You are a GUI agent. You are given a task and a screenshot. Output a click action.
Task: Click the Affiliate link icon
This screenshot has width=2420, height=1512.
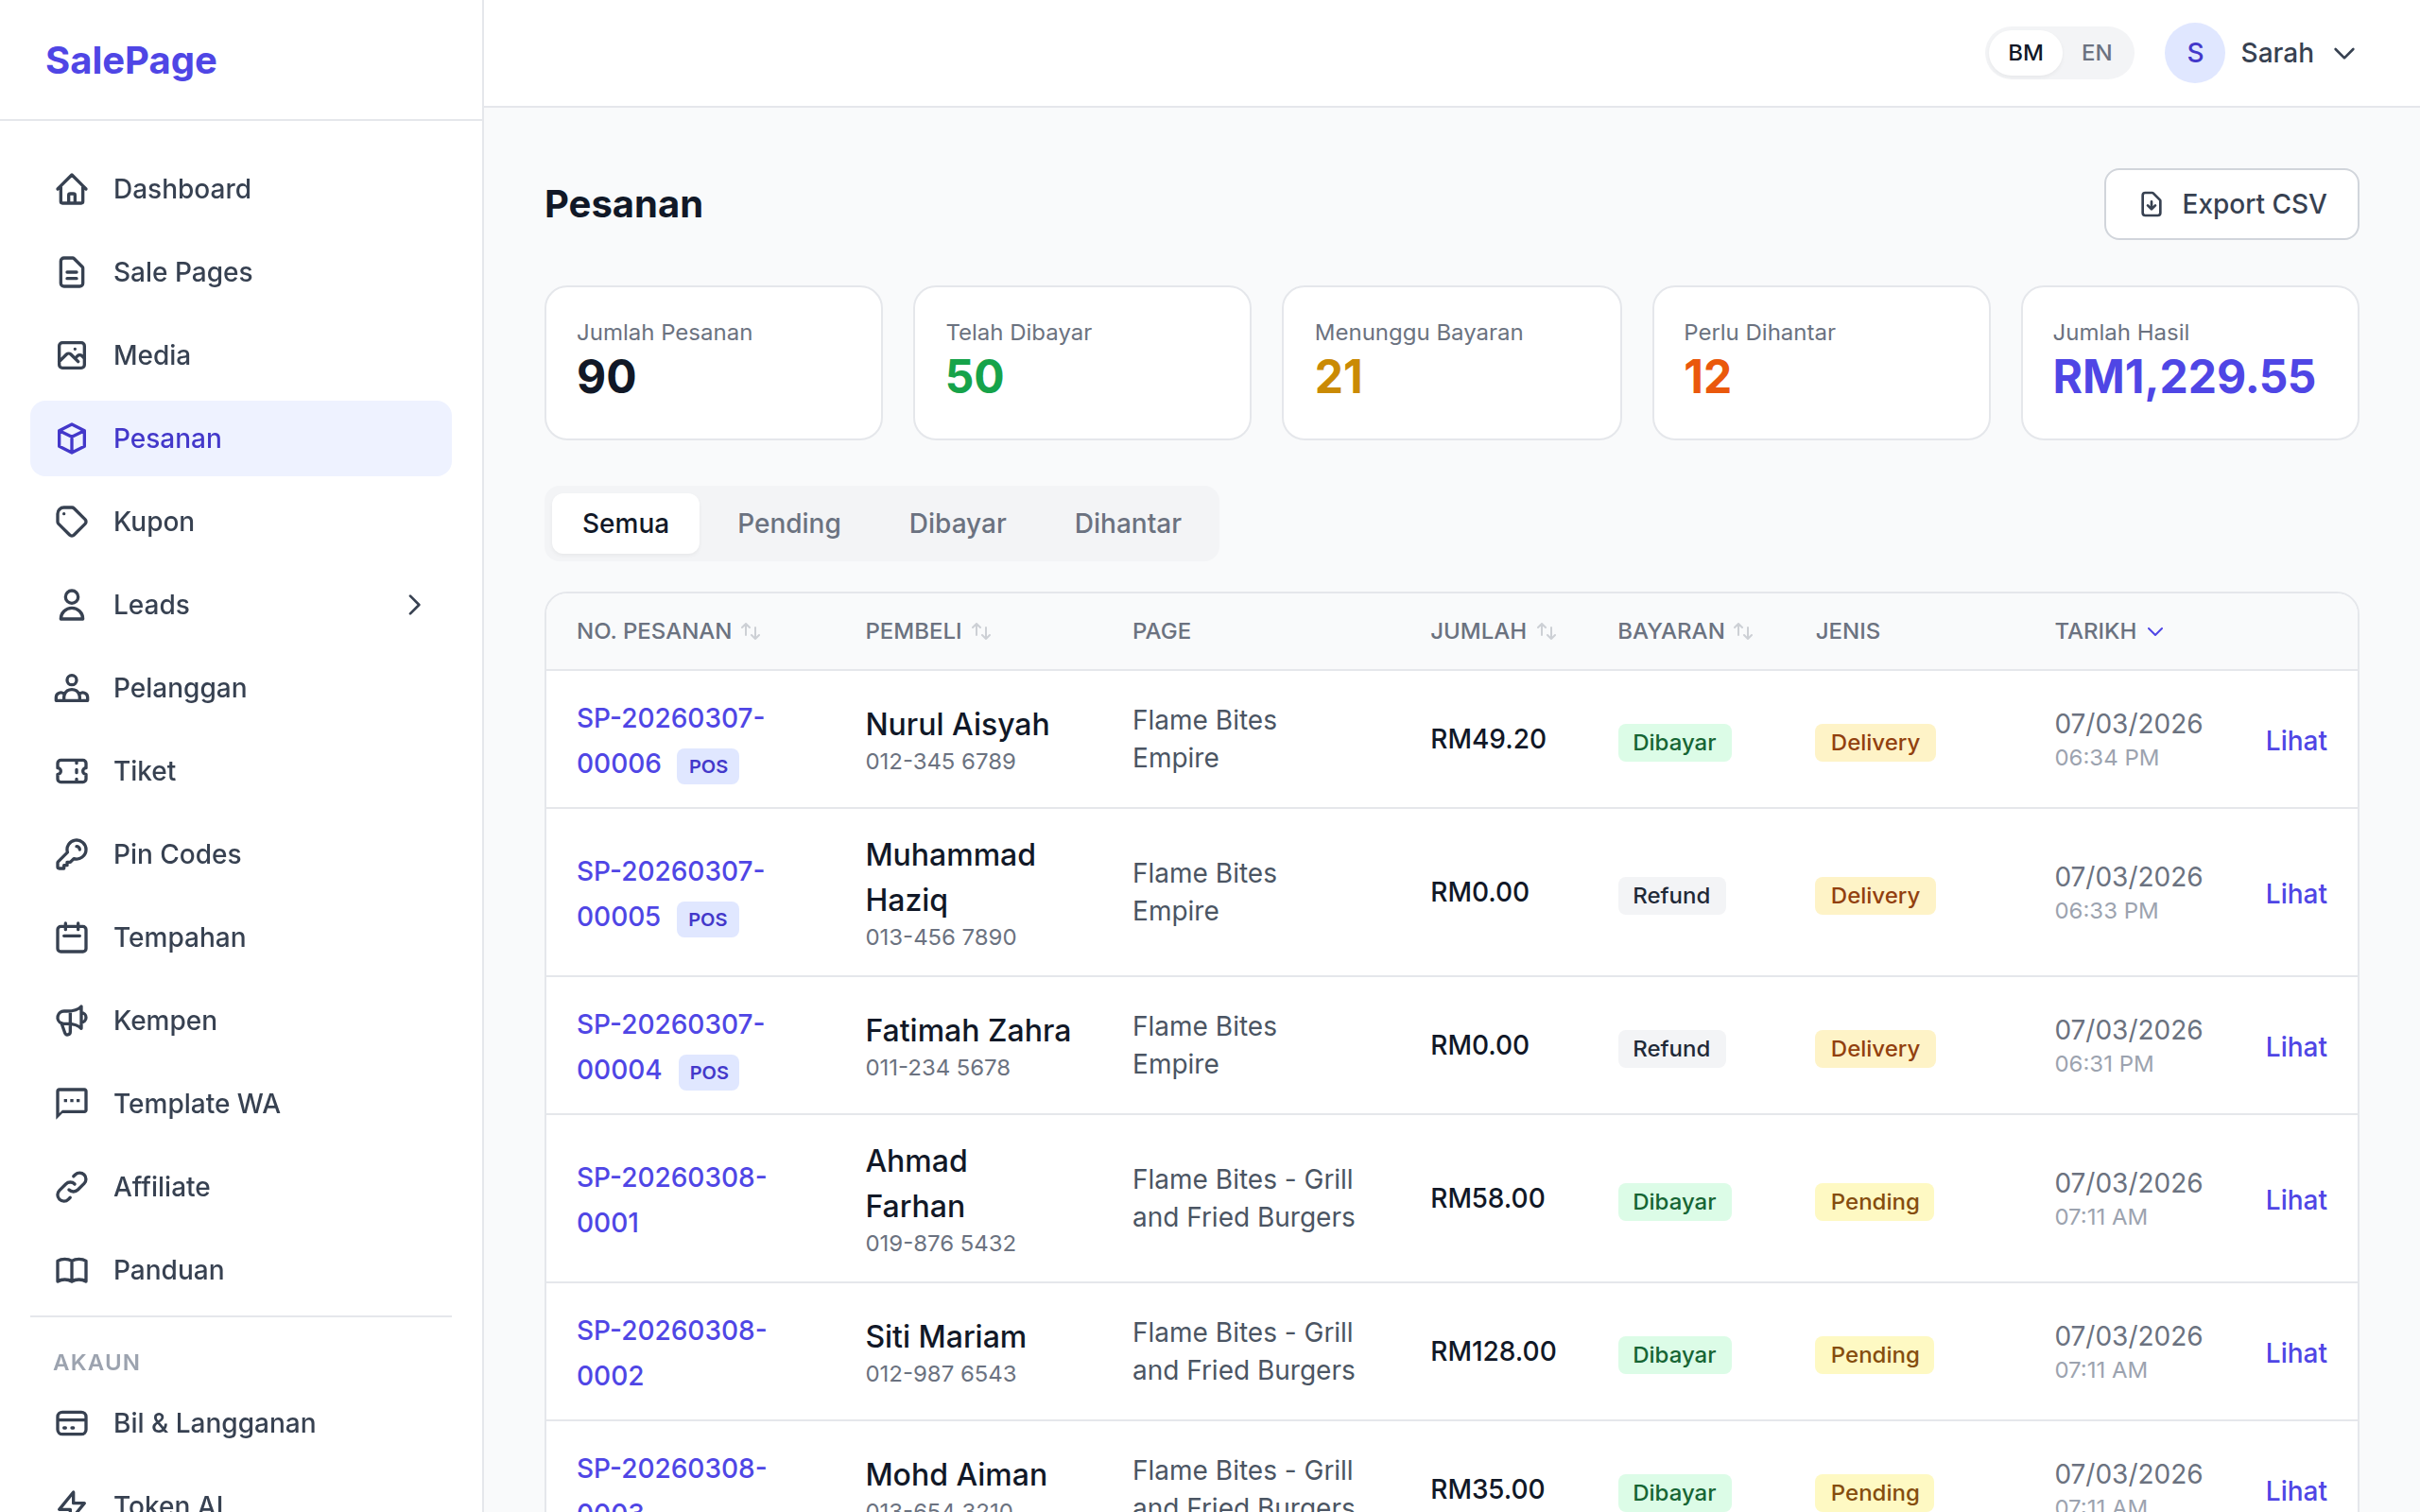pos(71,1186)
